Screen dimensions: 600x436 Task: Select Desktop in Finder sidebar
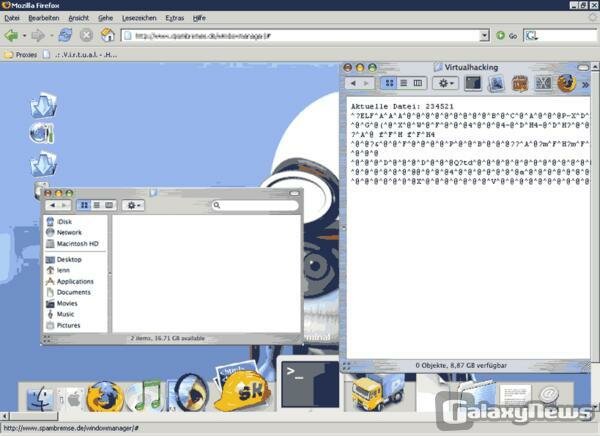[64, 259]
